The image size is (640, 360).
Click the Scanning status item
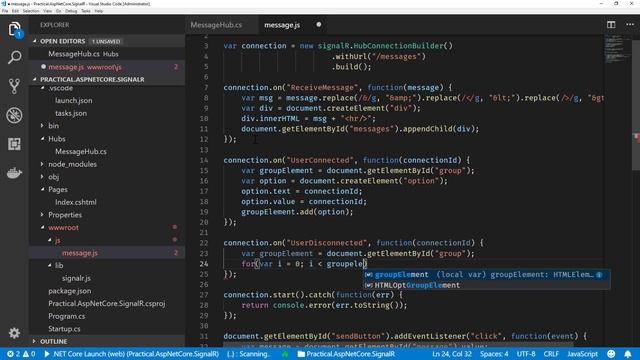248,354
